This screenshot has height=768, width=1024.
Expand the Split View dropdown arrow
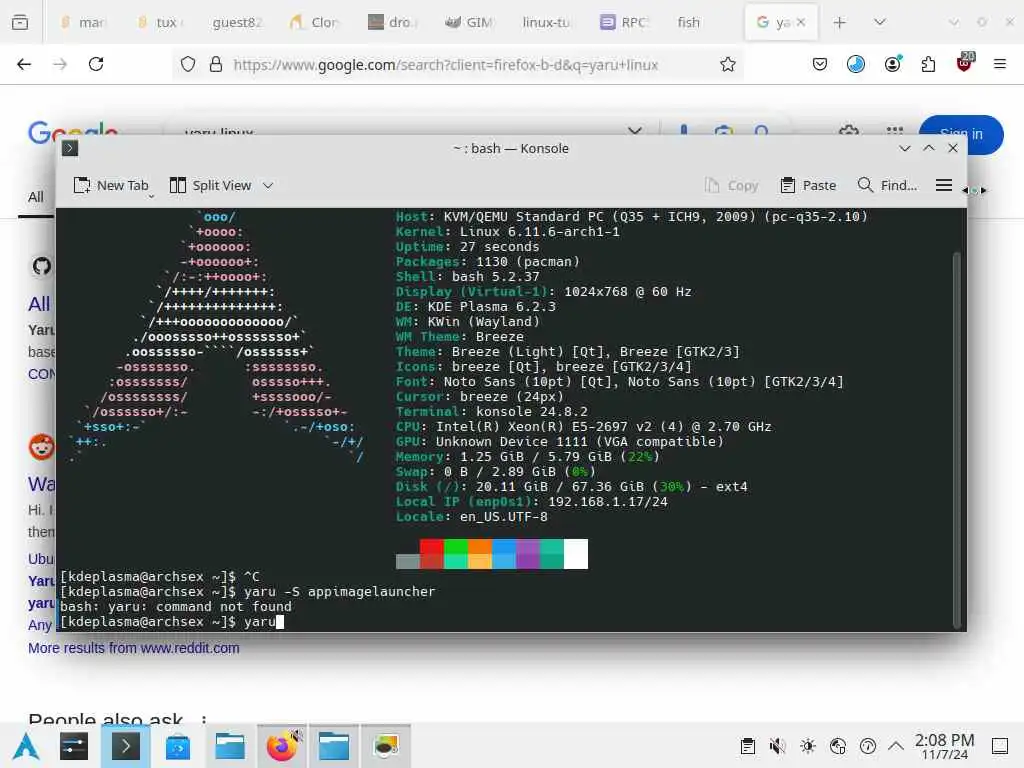(268, 185)
